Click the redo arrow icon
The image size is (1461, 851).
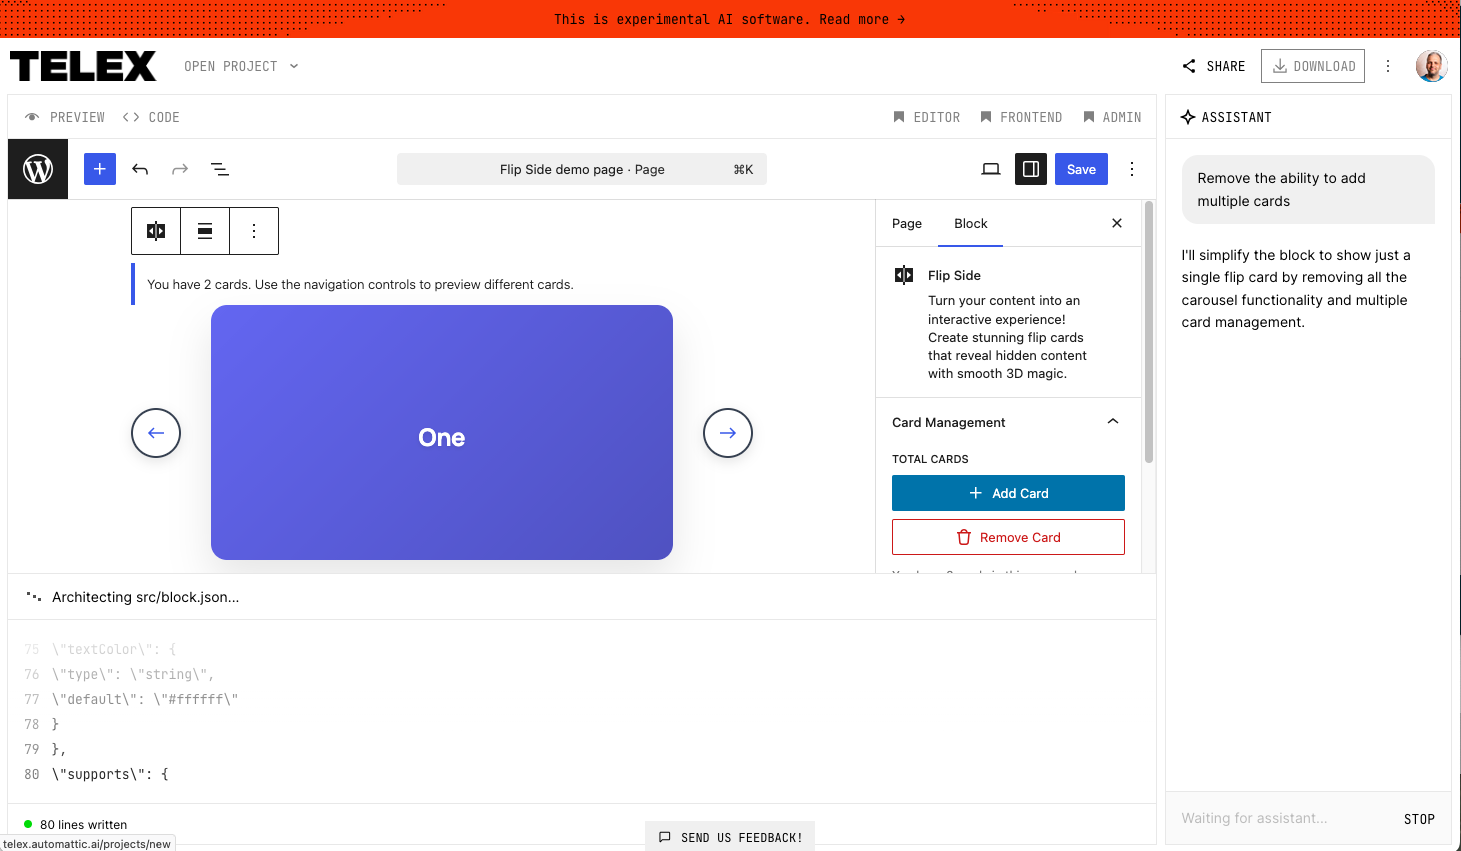click(x=179, y=168)
